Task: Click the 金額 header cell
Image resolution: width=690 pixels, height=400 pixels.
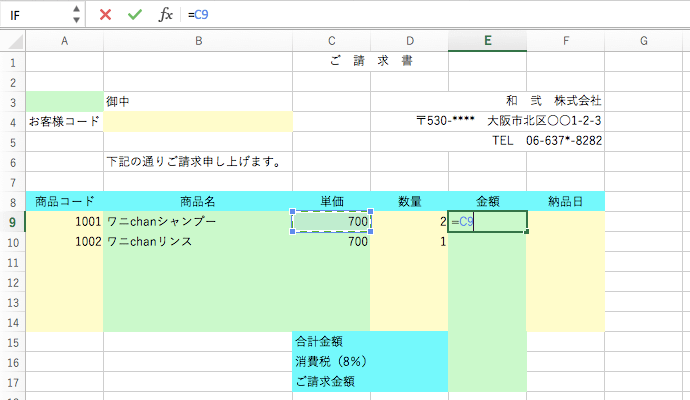Action: 488,202
